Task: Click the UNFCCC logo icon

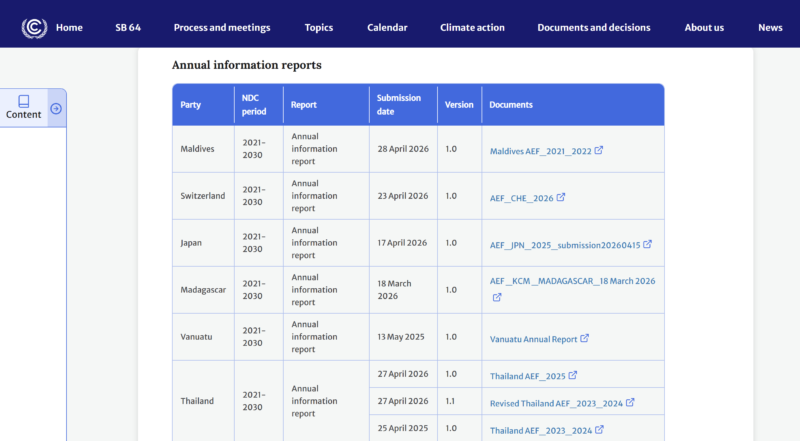Action: (34, 27)
